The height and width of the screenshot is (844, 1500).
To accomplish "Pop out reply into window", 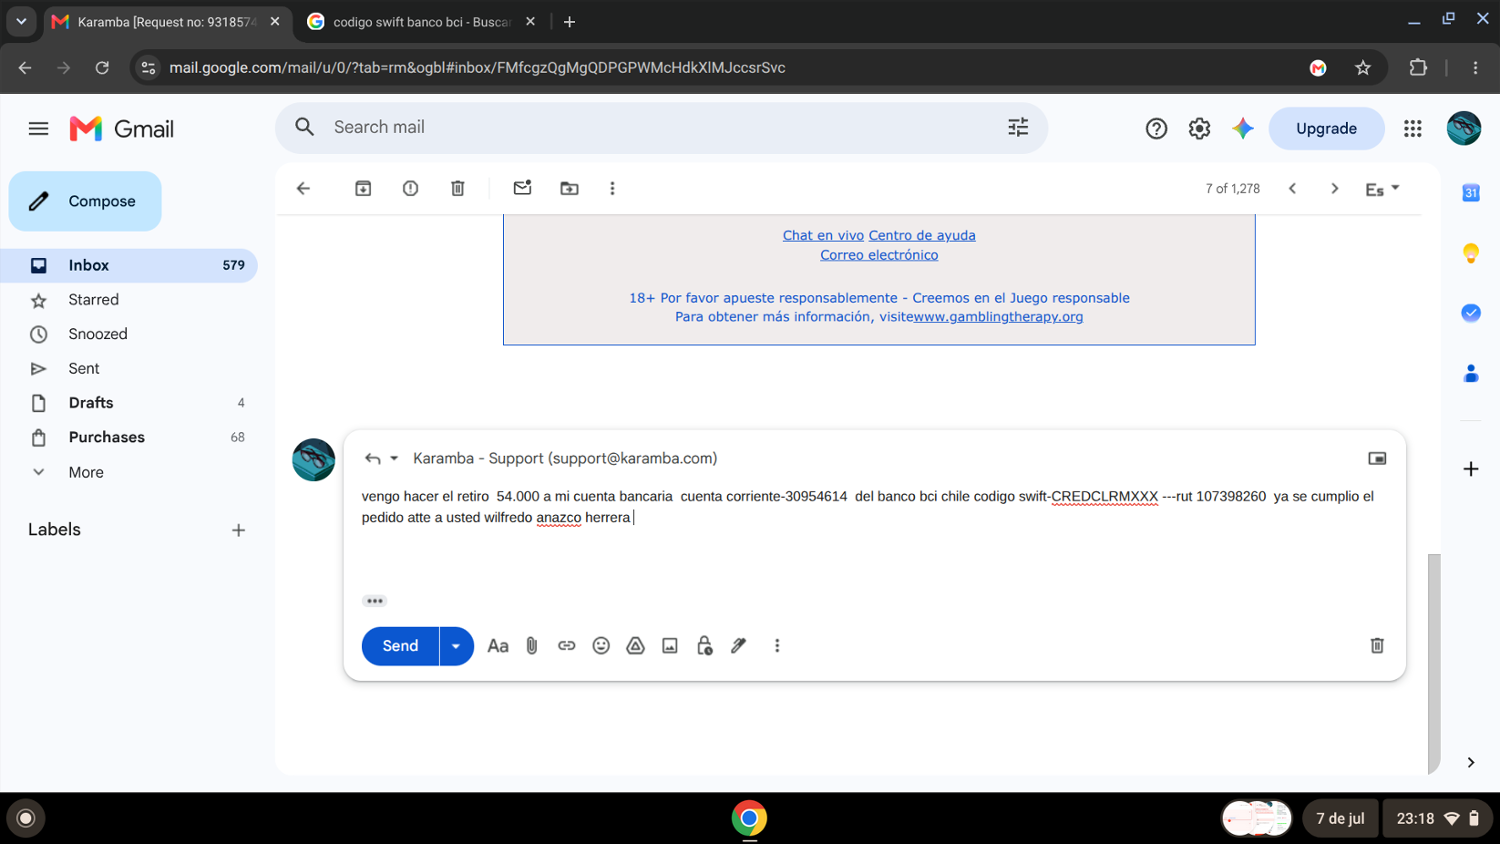I will pos(1377,458).
